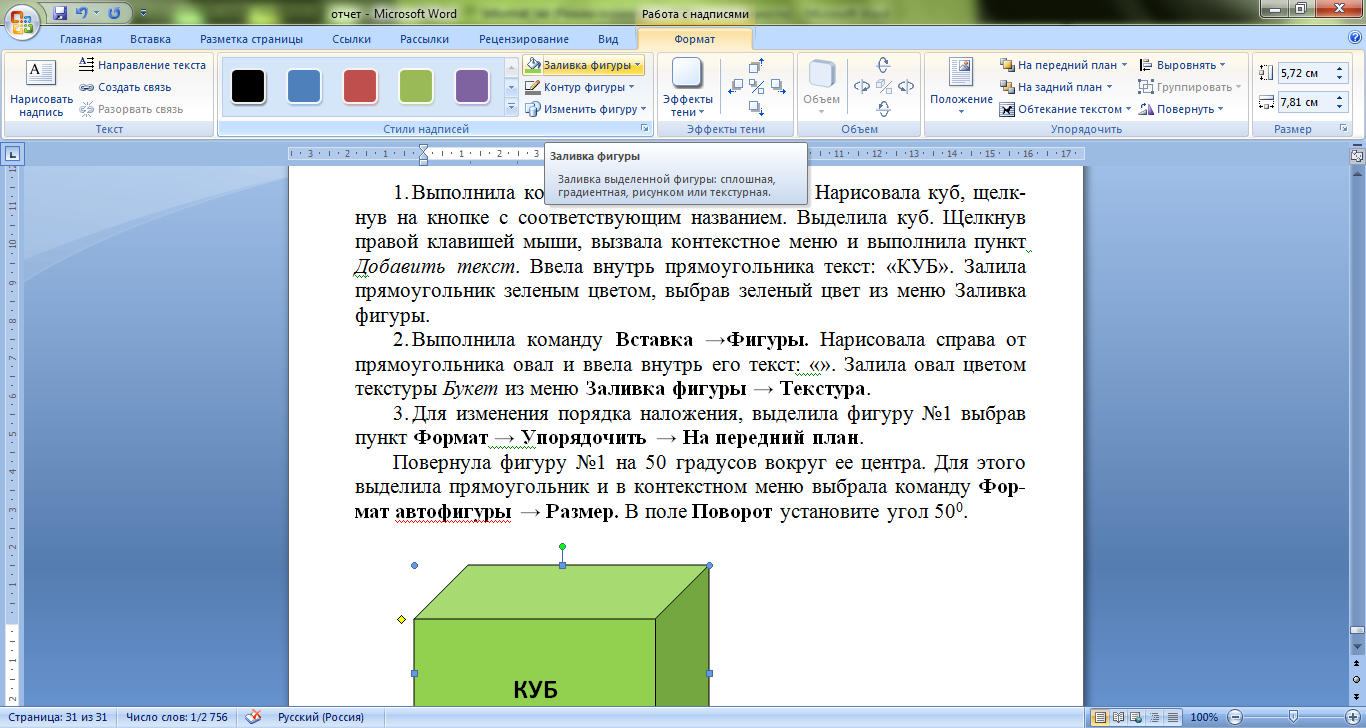The image size is (1366, 728).
Task: Click Число слов: 1/2 756 indicator
Action: [x=178, y=717]
